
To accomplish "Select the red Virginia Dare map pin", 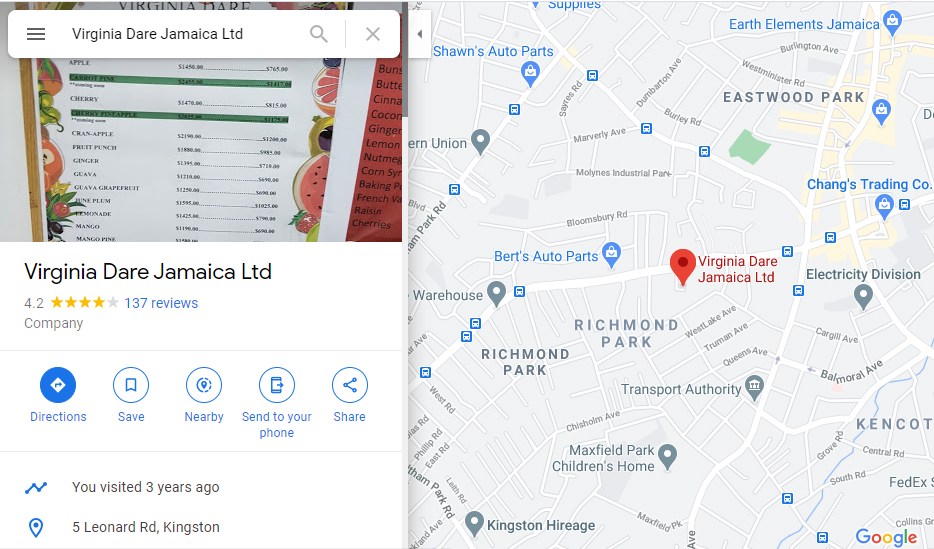I will click(x=683, y=267).
